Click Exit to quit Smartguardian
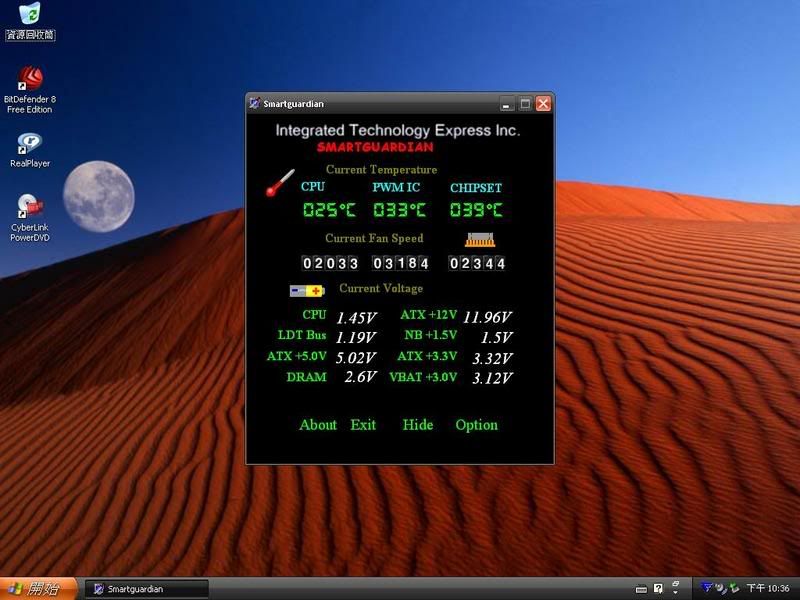The height and width of the screenshot is (600, 800). click(363, 425)
